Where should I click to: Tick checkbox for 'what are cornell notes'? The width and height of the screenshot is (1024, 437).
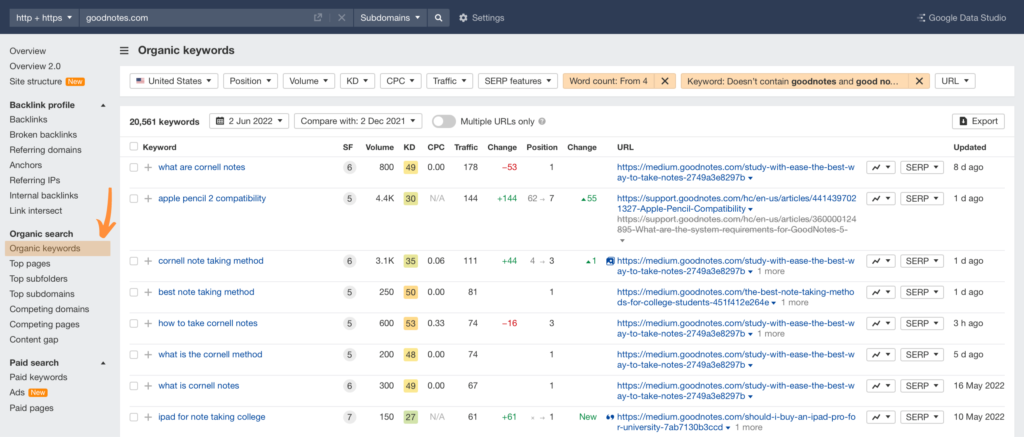point(134,167)
